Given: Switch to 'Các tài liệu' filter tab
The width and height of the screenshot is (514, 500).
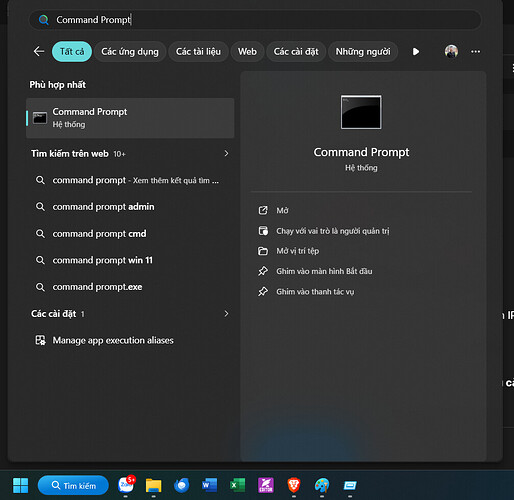Looking at the screenshot, I should click(x=198, y=52).
